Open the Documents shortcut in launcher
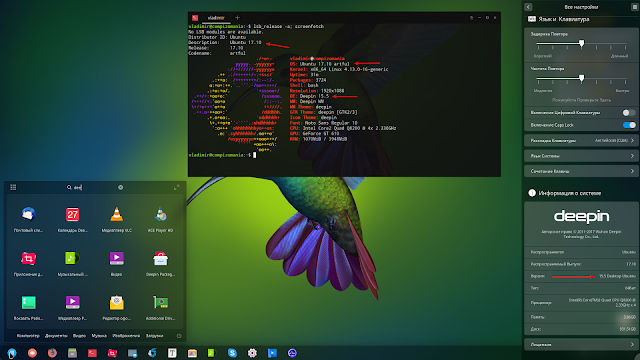Screen dimensions: 640x360 [x=56, y=336]
